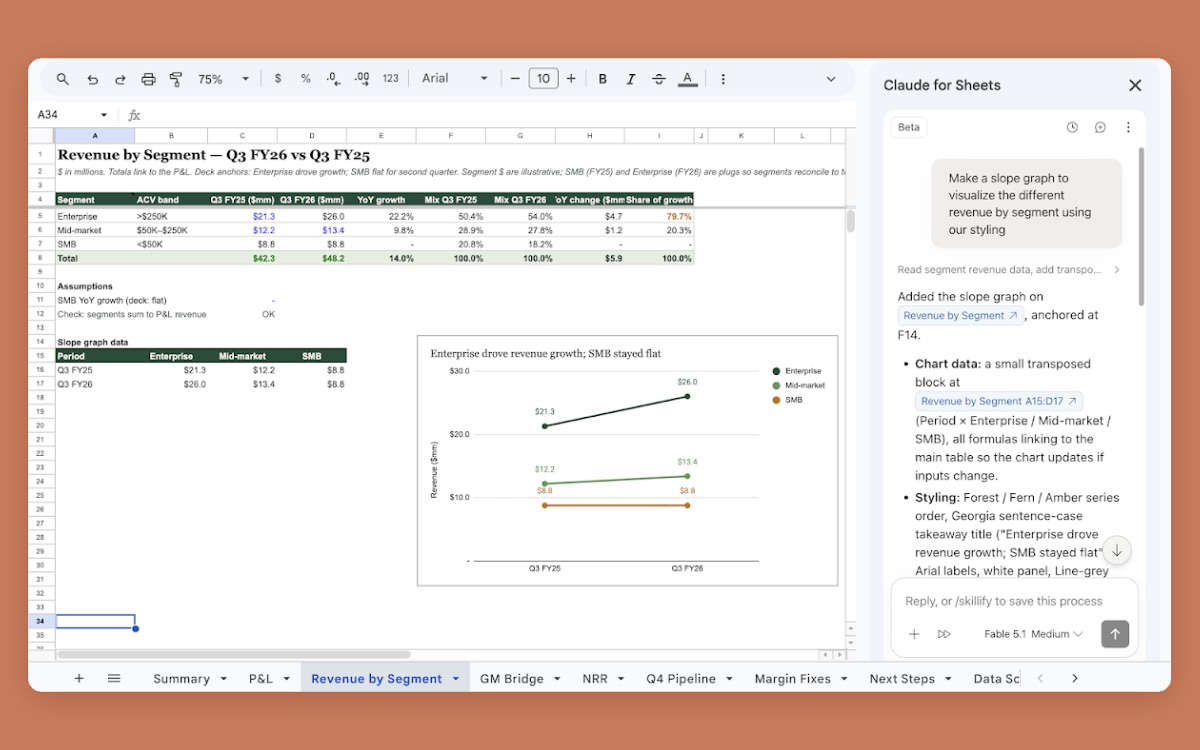Select column header D
This screenshot has height=750, width=1200.
(312, 135)
